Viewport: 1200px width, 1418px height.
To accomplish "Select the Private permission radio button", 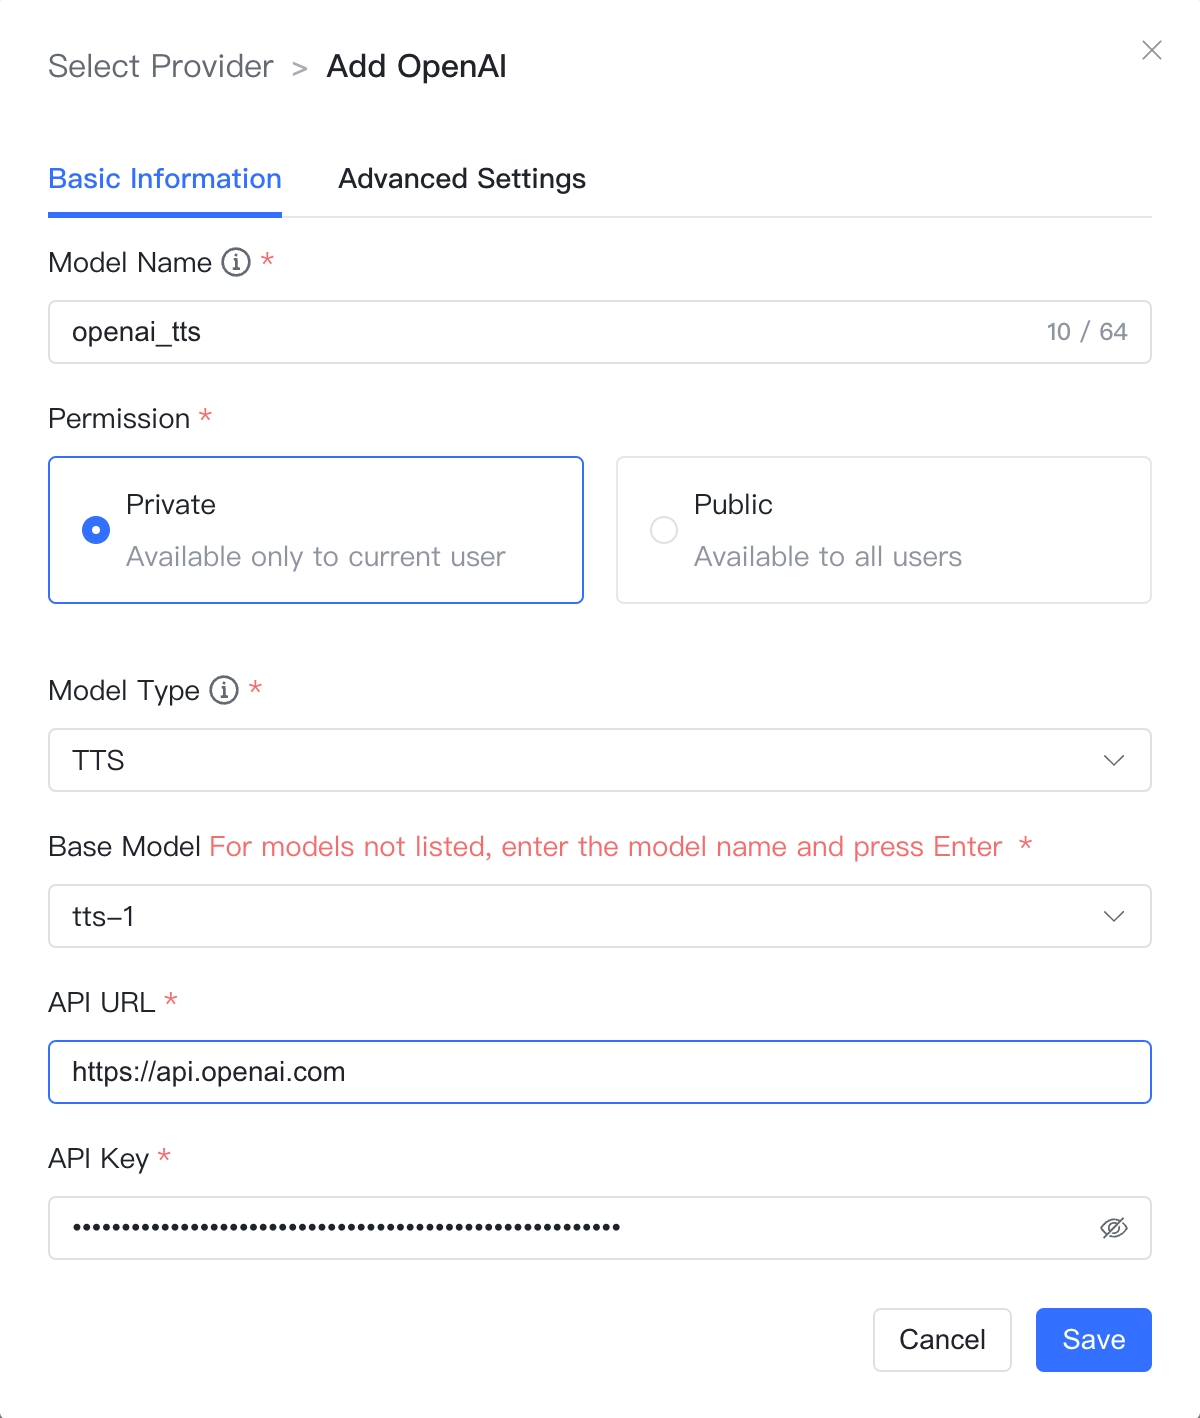I will (x=96, y=530).
